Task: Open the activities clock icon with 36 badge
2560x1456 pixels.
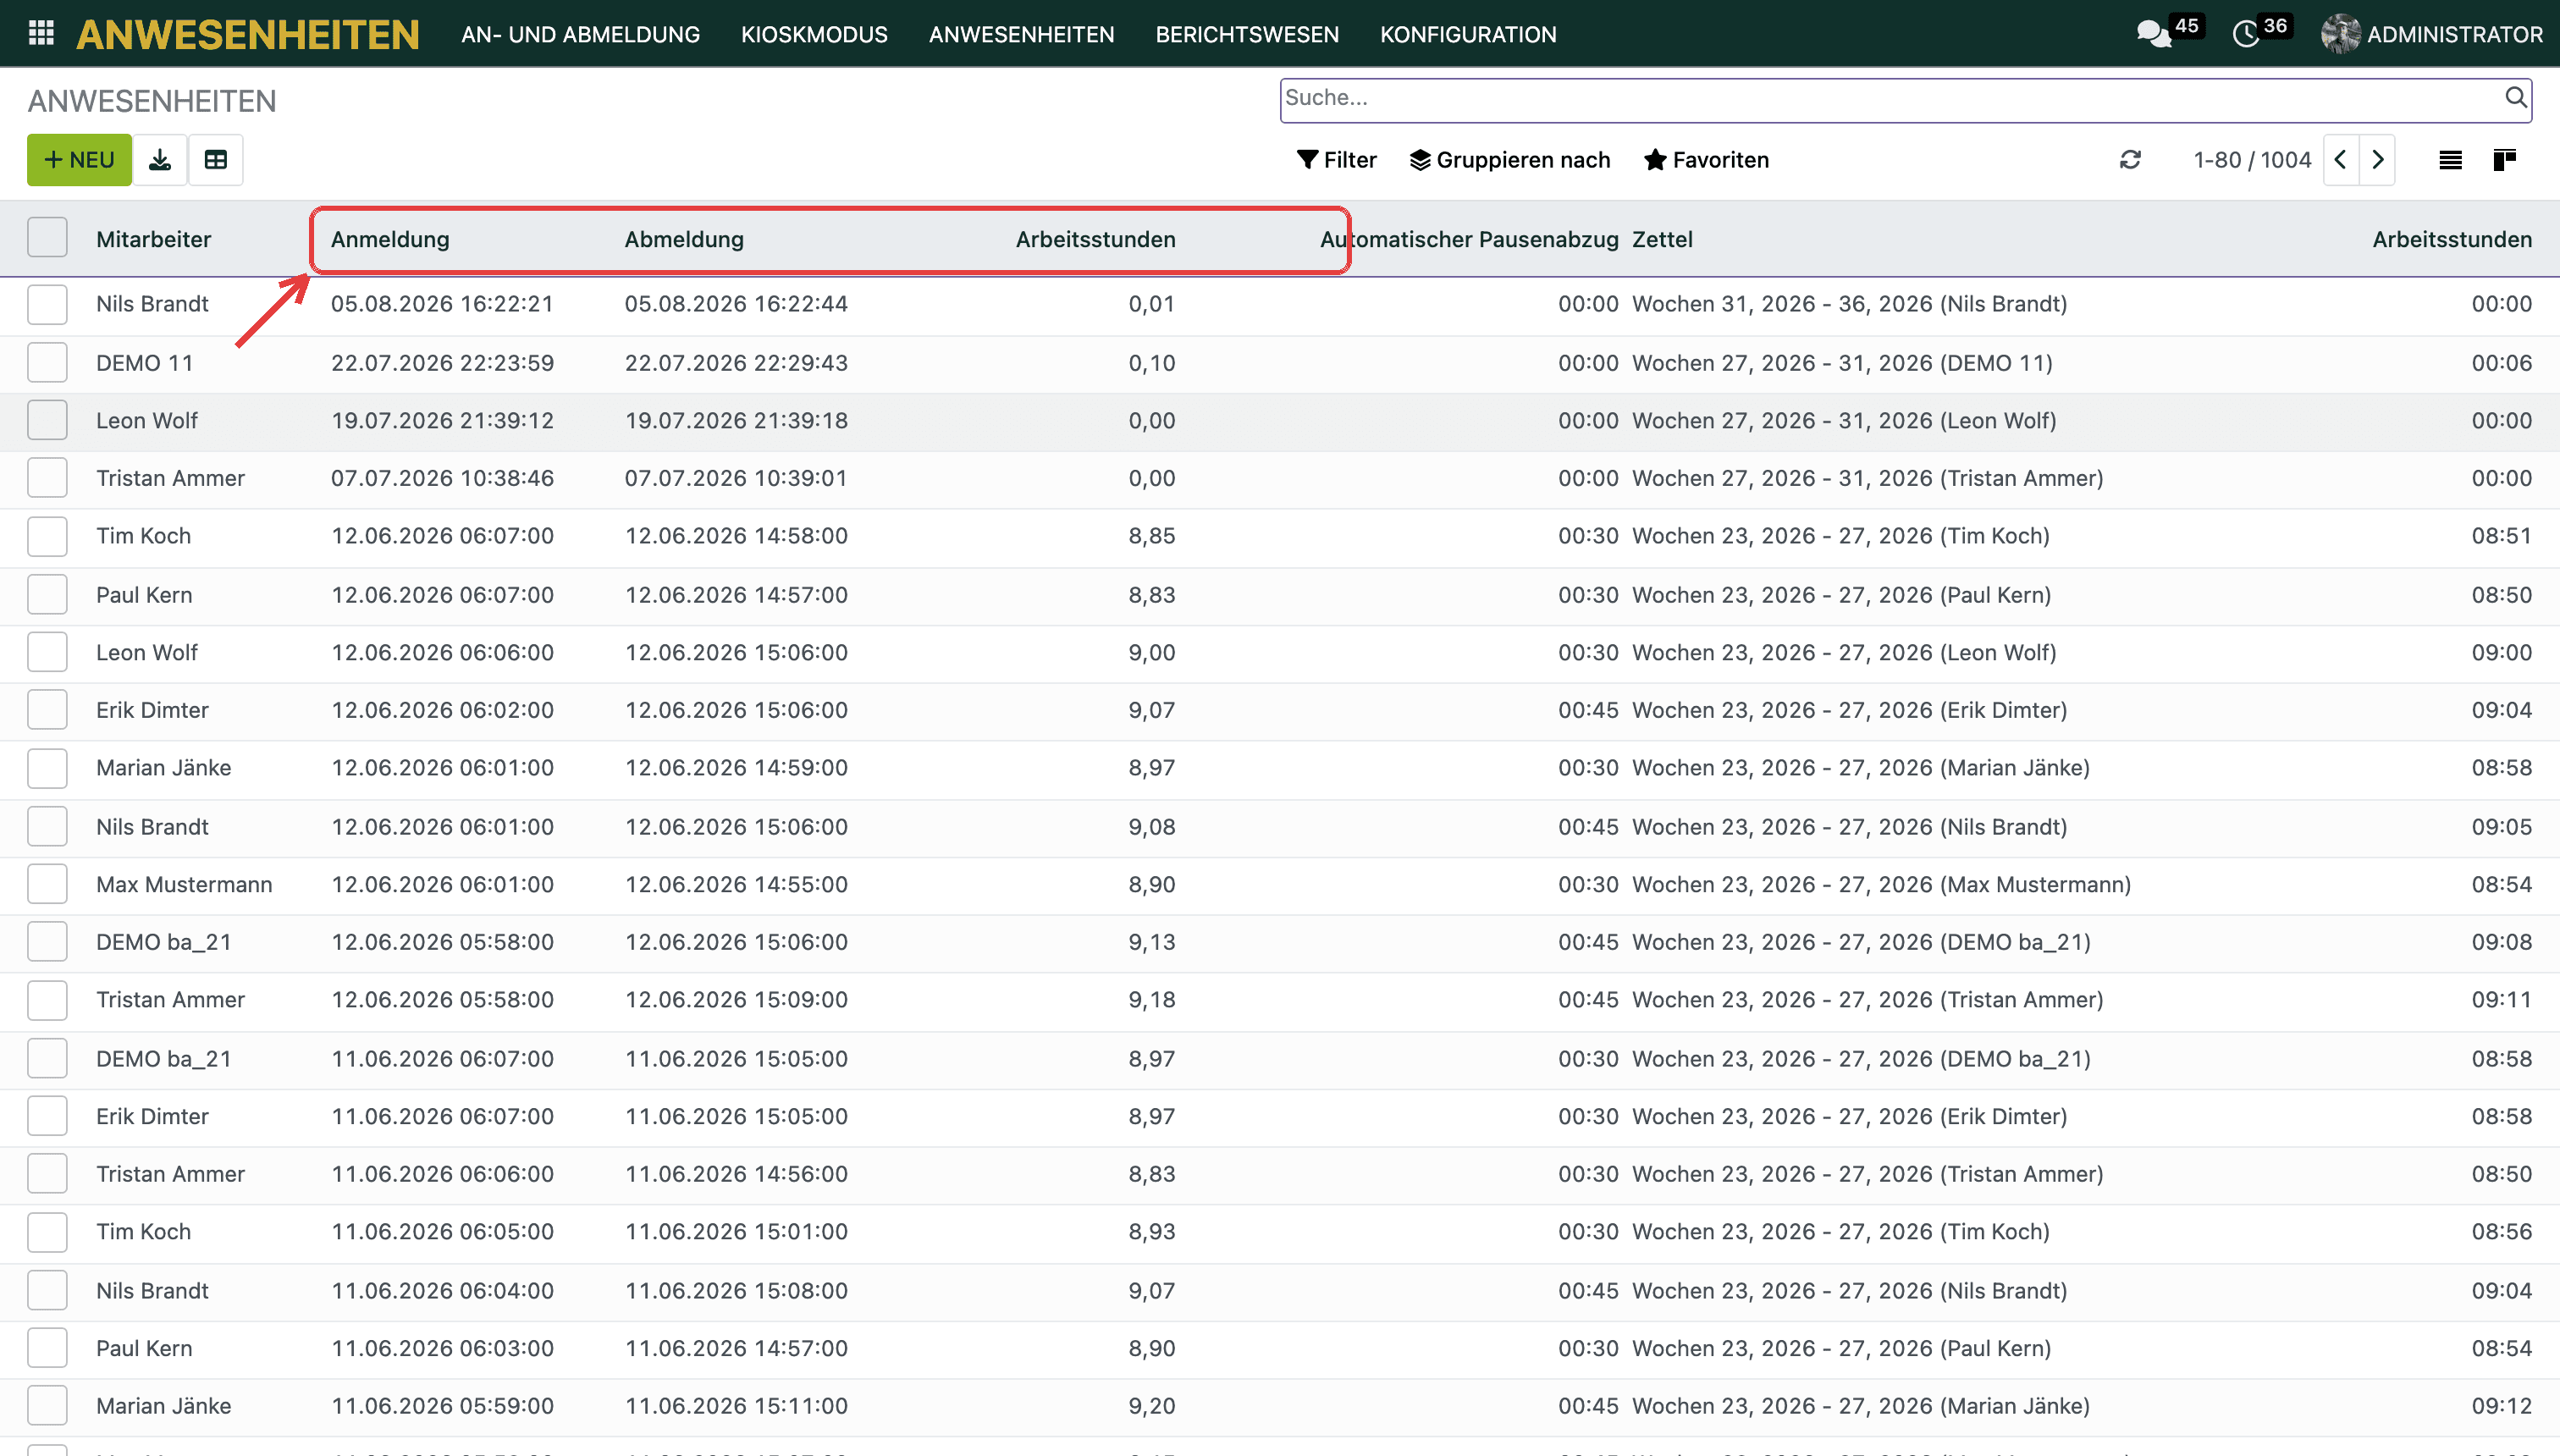Action: 2246,34
